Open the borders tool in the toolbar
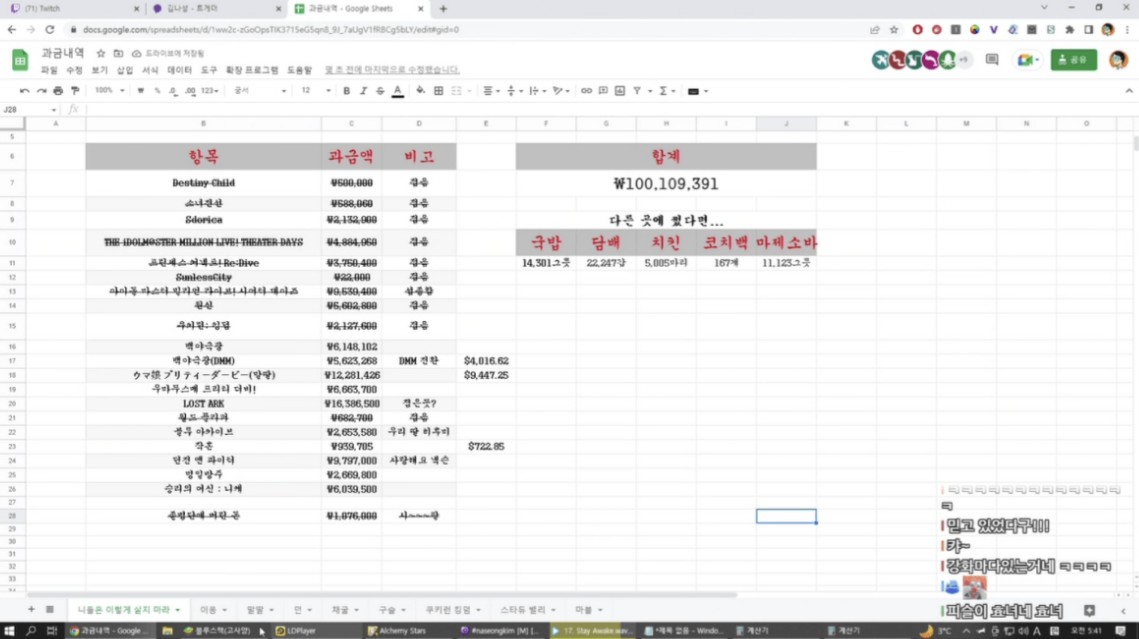Viewport: 1139px width, 639px height. point(438,91)
